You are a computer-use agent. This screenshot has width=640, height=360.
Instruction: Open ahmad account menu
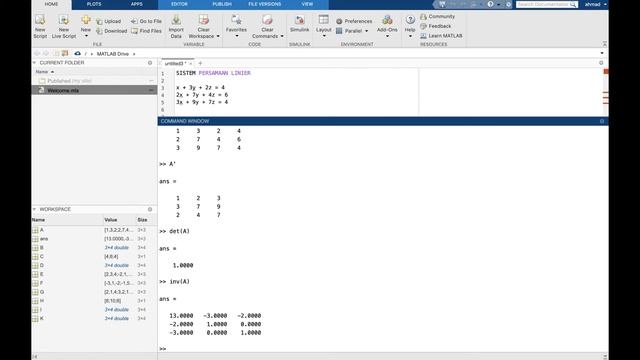pos(595,4)
